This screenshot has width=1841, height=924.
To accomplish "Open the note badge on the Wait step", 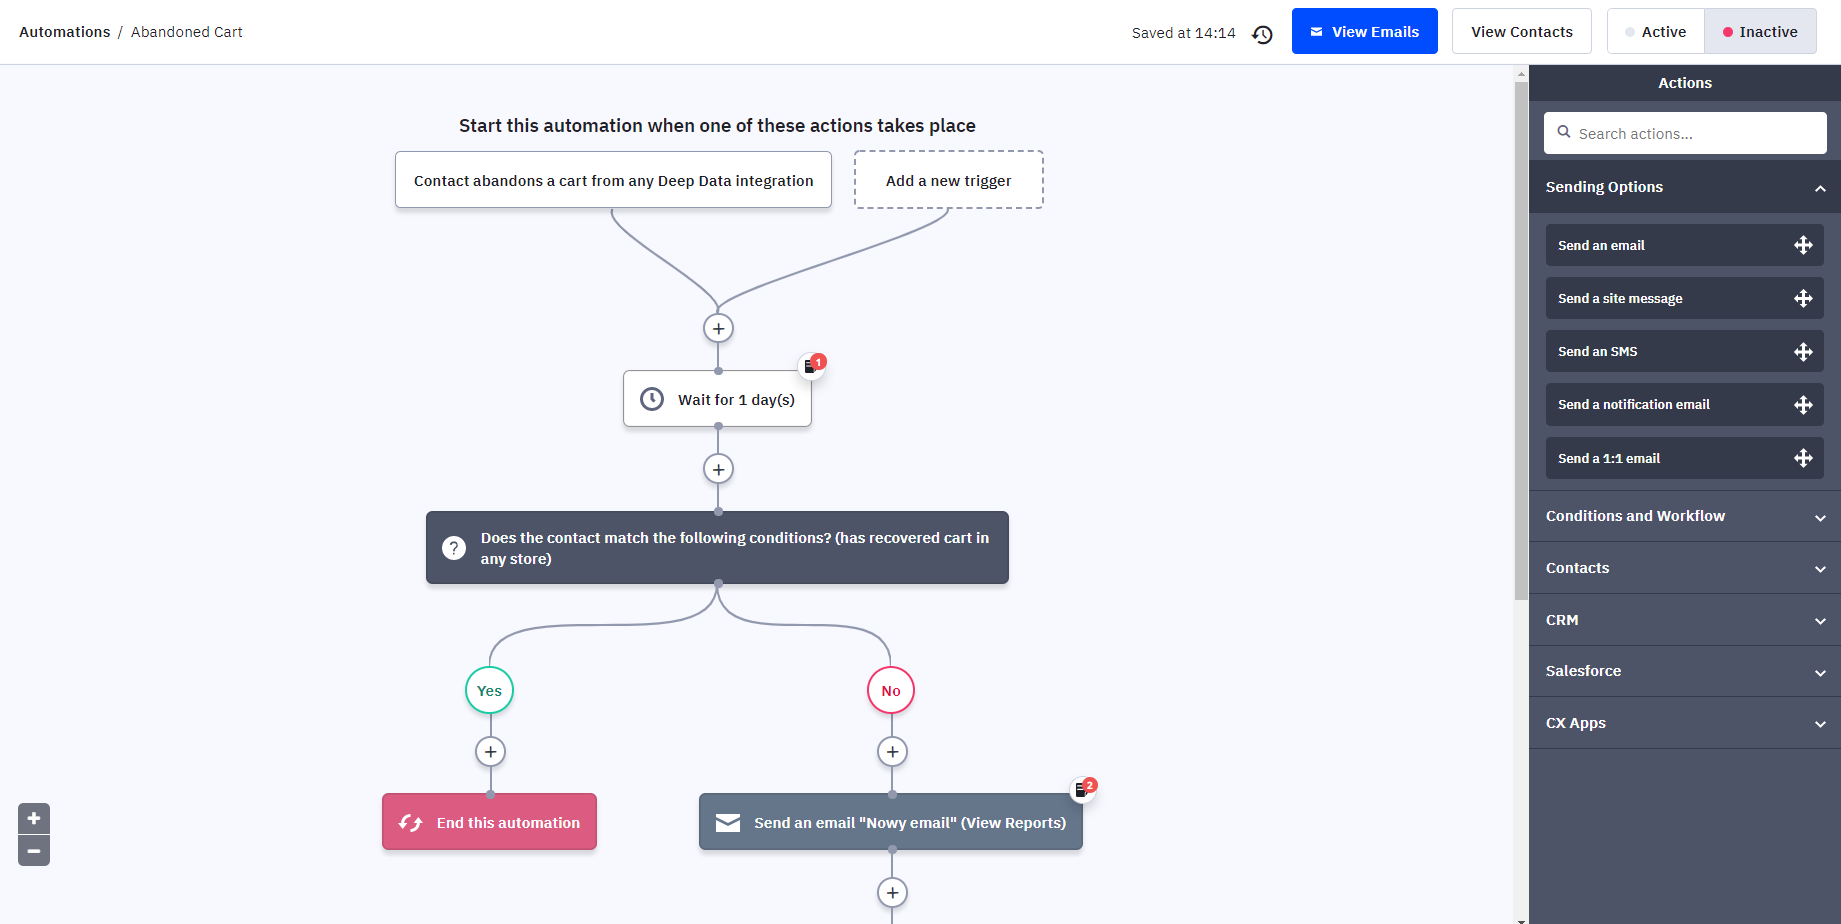I will click(813, 365).
